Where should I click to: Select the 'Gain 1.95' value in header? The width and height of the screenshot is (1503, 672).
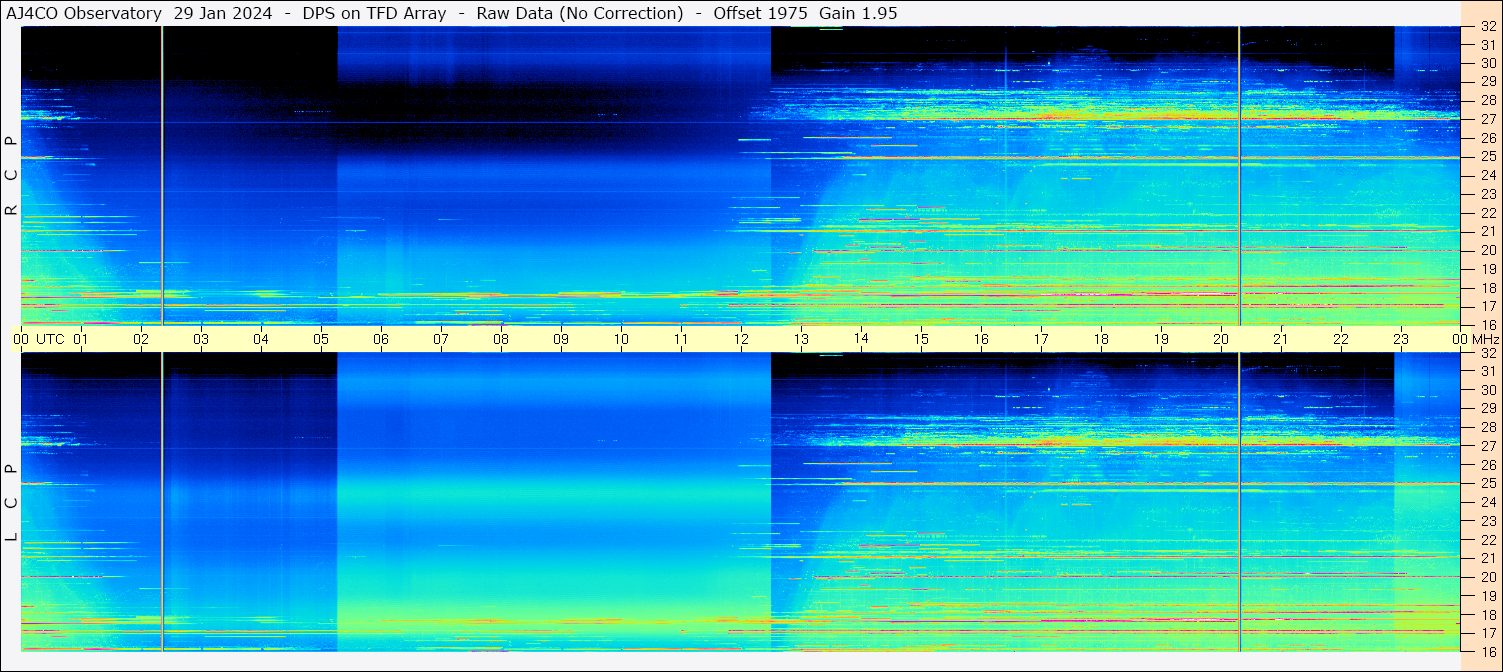coord(858,13)
